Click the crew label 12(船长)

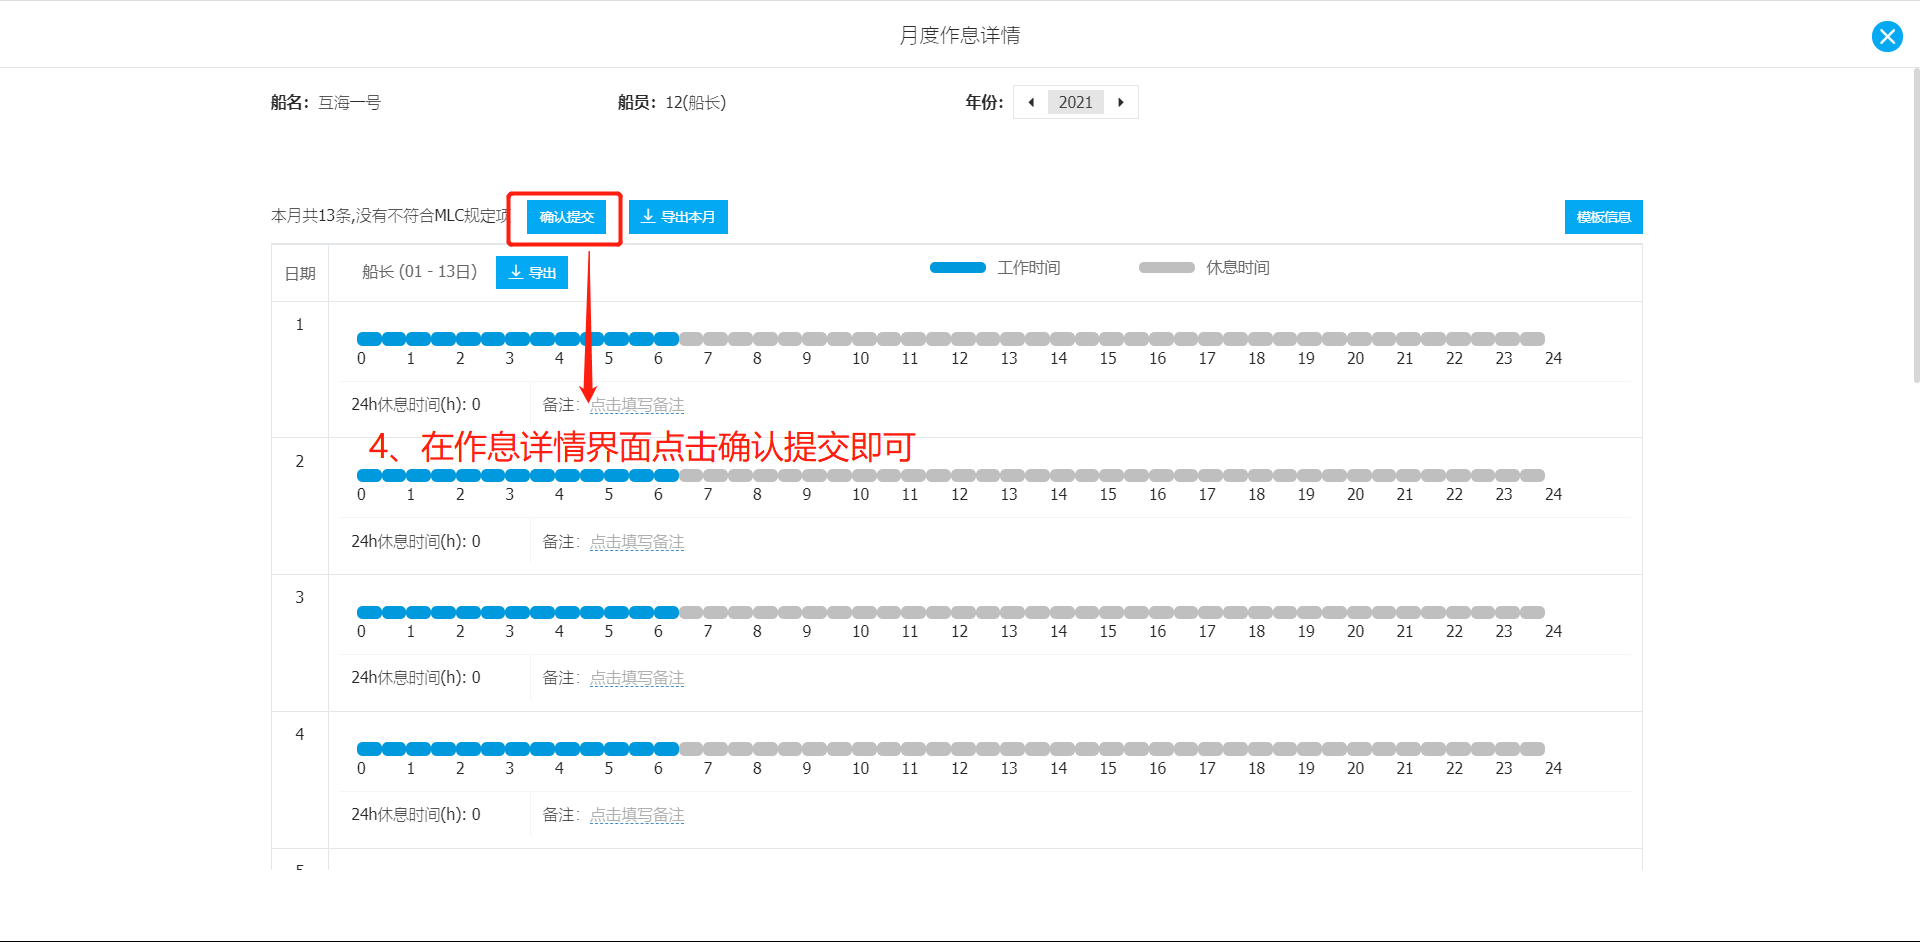point(696,102)
